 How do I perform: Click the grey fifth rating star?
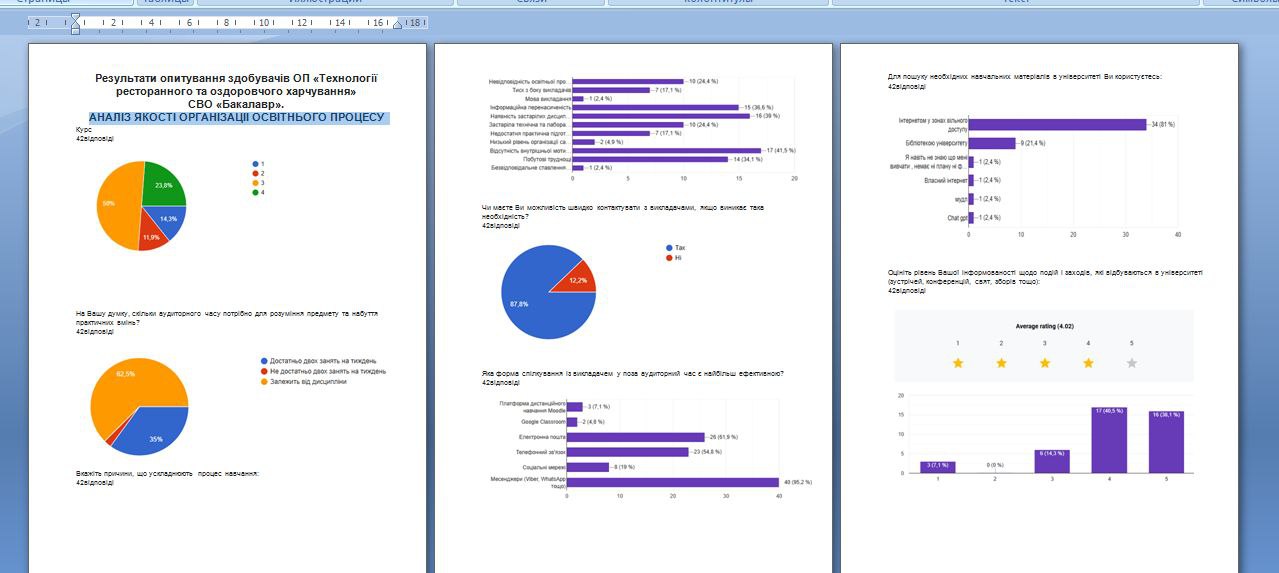point(1132,363)
